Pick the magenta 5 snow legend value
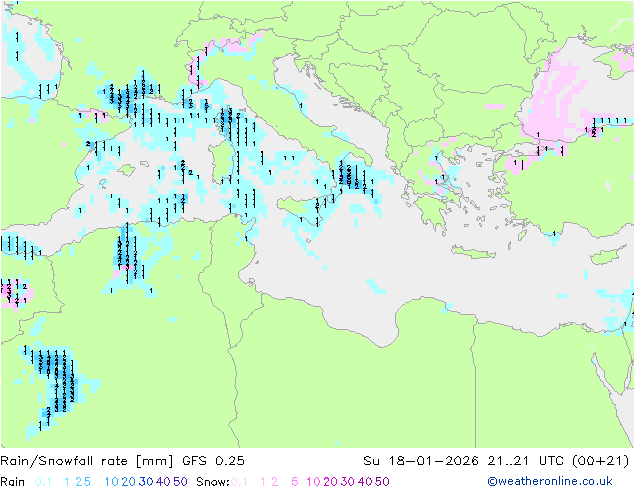This screenshot has width=634, height=490. (295, 482)
